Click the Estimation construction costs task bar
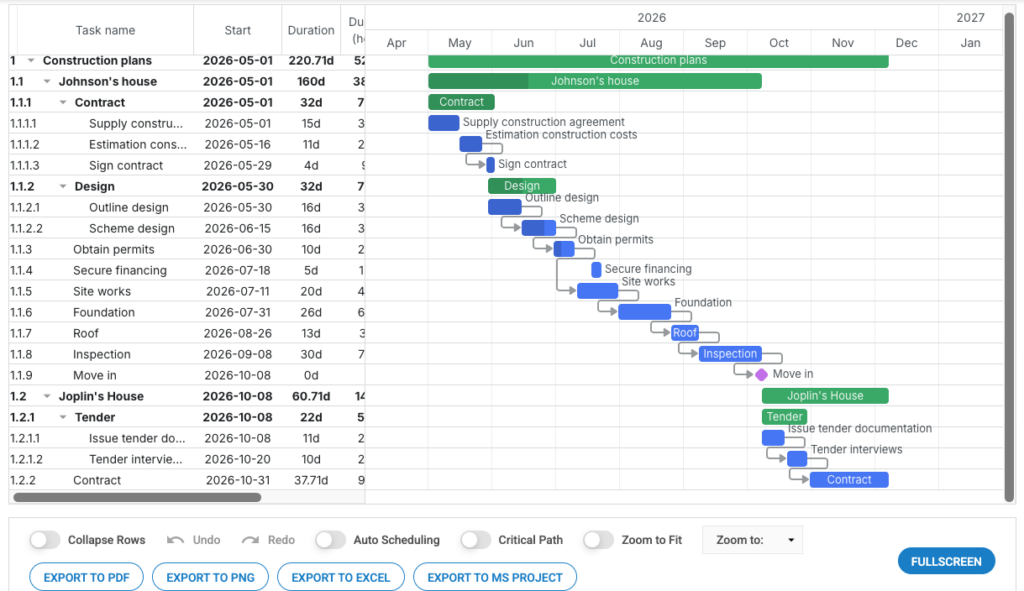 point(471,144)
